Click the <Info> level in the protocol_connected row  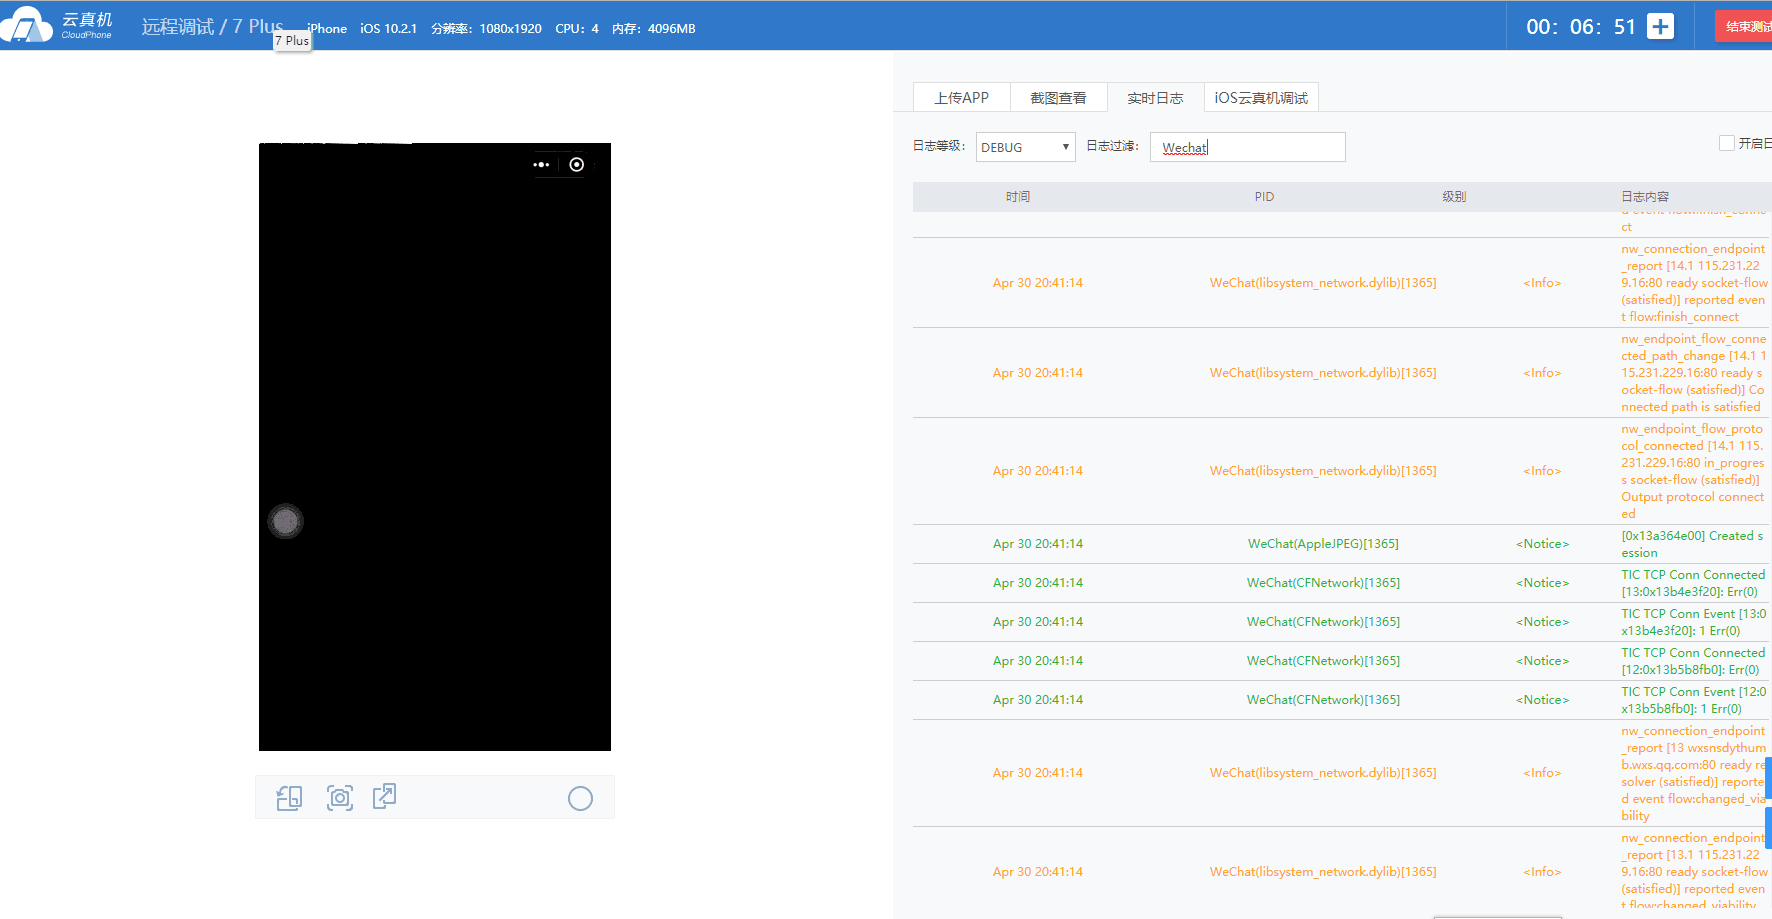coord(1542,471)
